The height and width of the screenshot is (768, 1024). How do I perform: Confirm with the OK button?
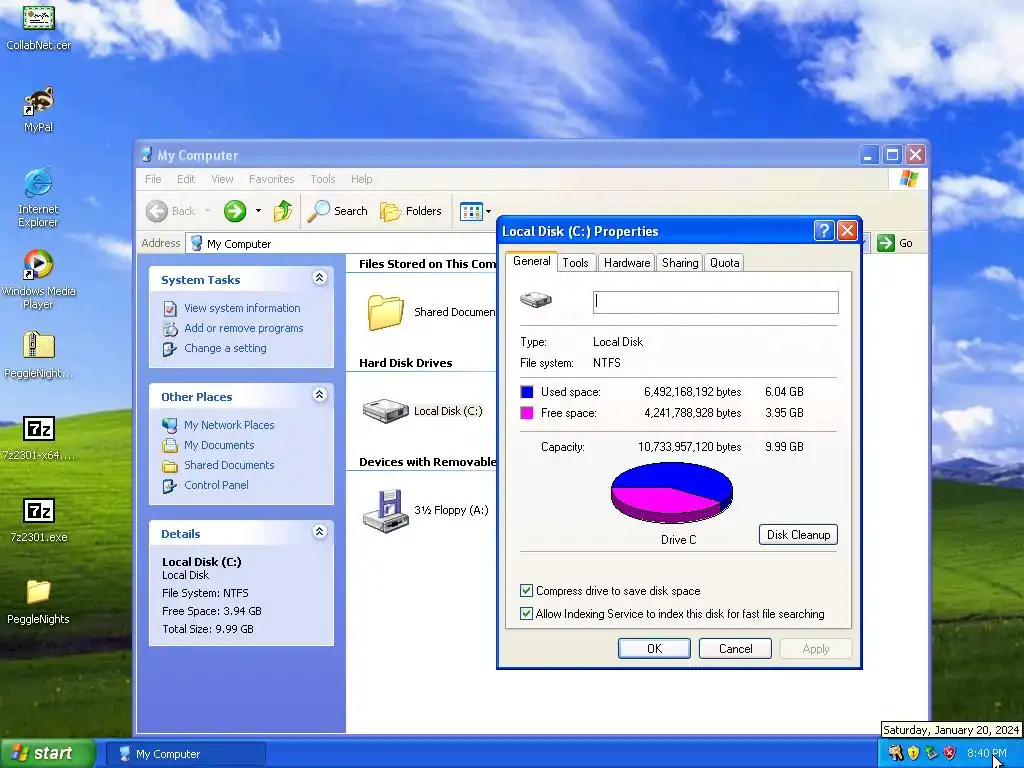click(x=654, y=648)
